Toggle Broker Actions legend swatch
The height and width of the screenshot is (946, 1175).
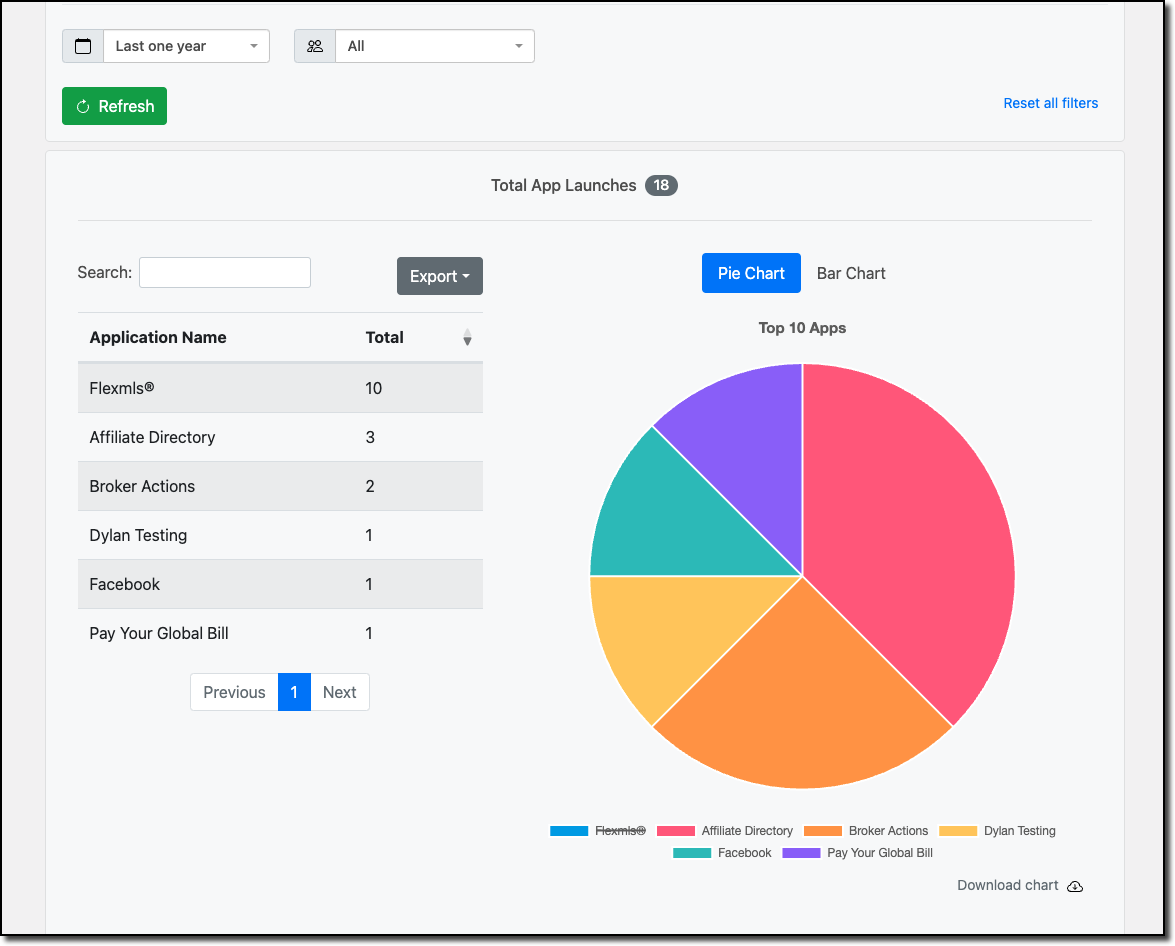(823, 831)
